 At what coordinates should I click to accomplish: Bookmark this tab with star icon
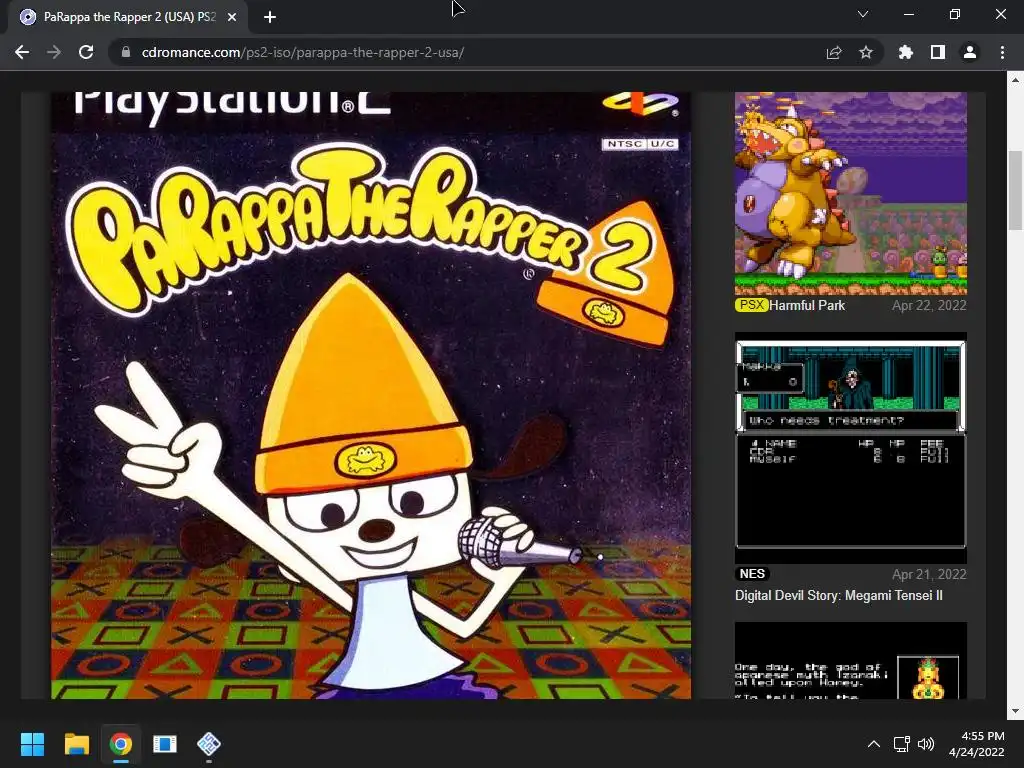point(866,52)
